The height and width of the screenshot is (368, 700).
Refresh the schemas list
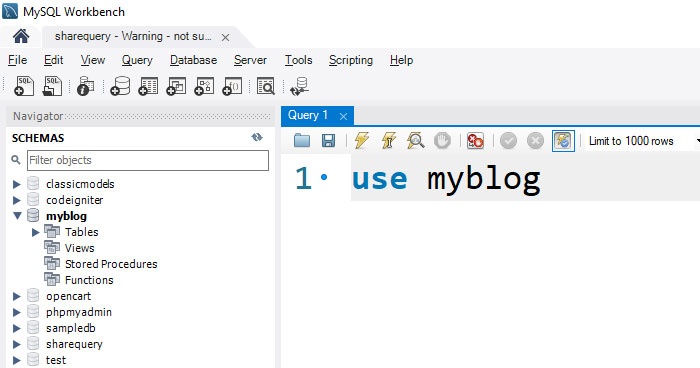[x=257, y=137]
